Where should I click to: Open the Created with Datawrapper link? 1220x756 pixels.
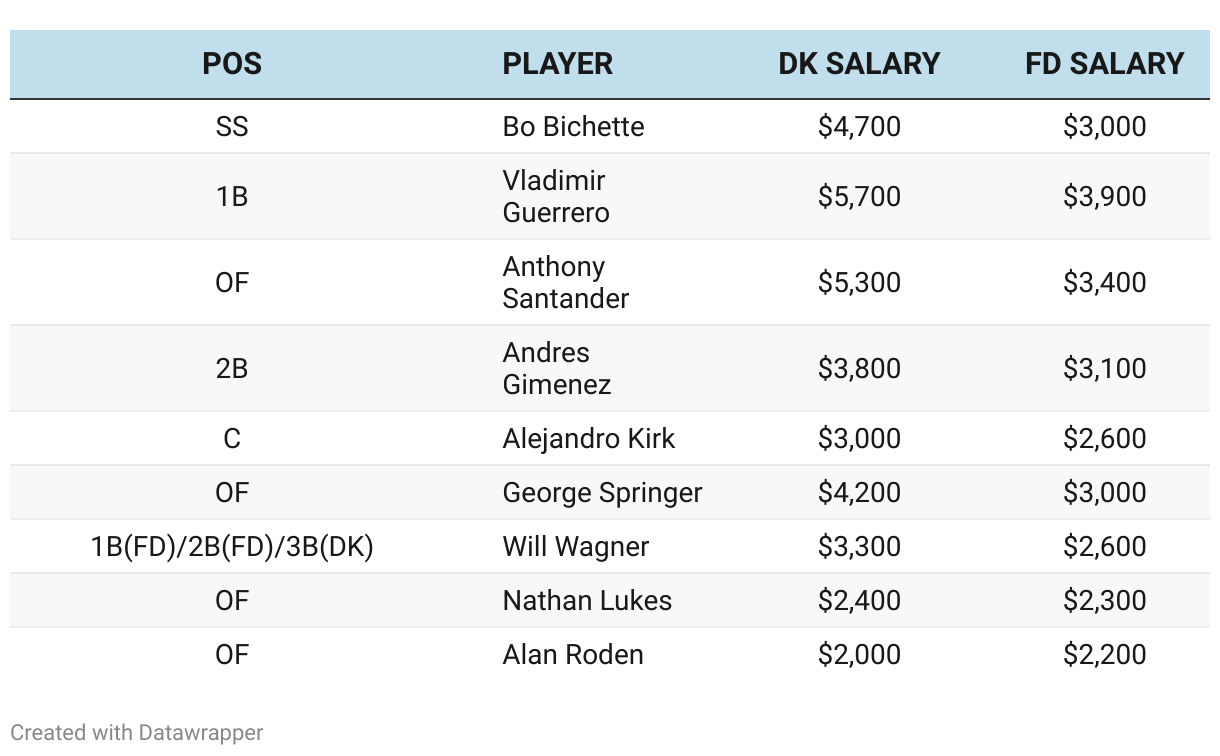(x=137, y=732)
